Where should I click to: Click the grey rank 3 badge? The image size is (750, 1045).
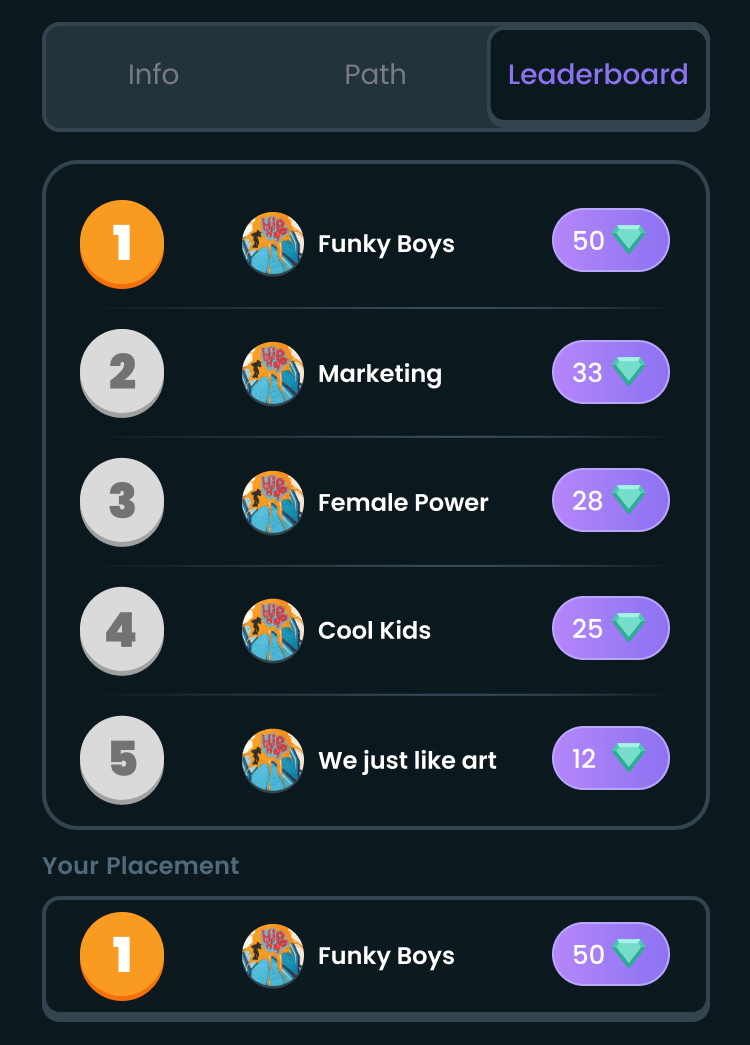(x=122, y=502)
